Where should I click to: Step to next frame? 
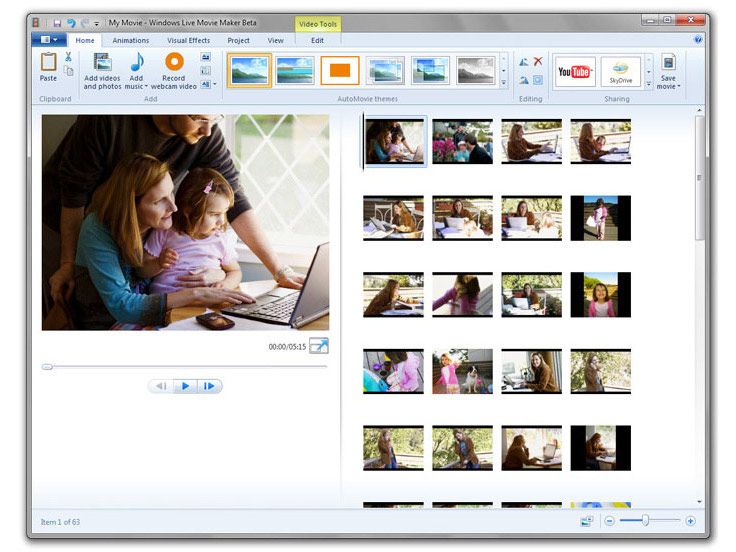[x=209, y=386]
